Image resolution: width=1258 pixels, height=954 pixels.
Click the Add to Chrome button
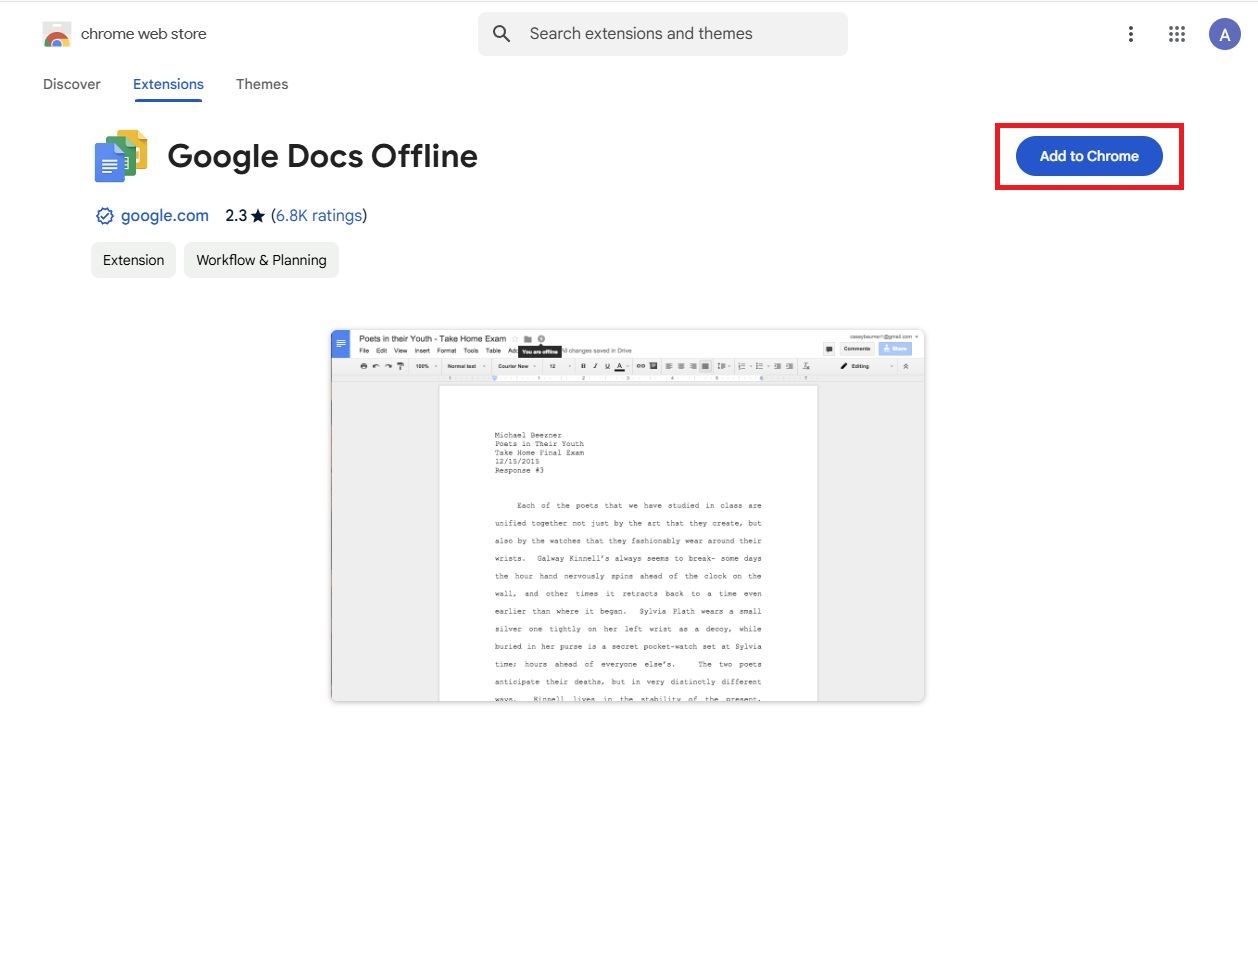point(1089,156)
